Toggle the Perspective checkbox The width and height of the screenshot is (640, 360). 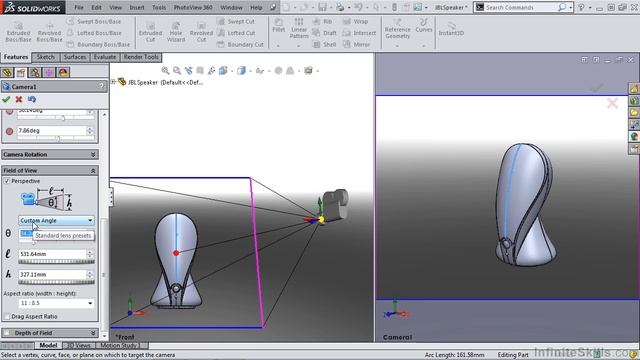pyautogui.click(x=7, y=181)
